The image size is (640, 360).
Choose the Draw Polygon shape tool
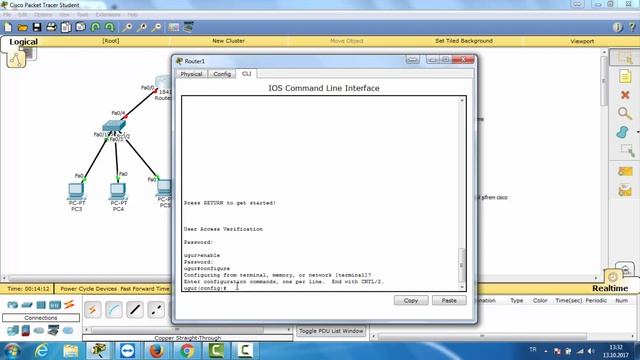[623, 132]
